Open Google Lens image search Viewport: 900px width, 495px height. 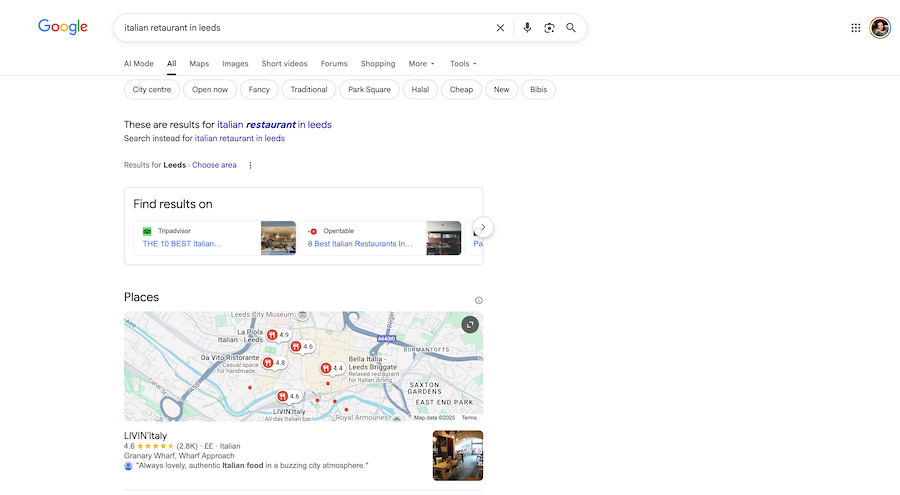(549, 28)
